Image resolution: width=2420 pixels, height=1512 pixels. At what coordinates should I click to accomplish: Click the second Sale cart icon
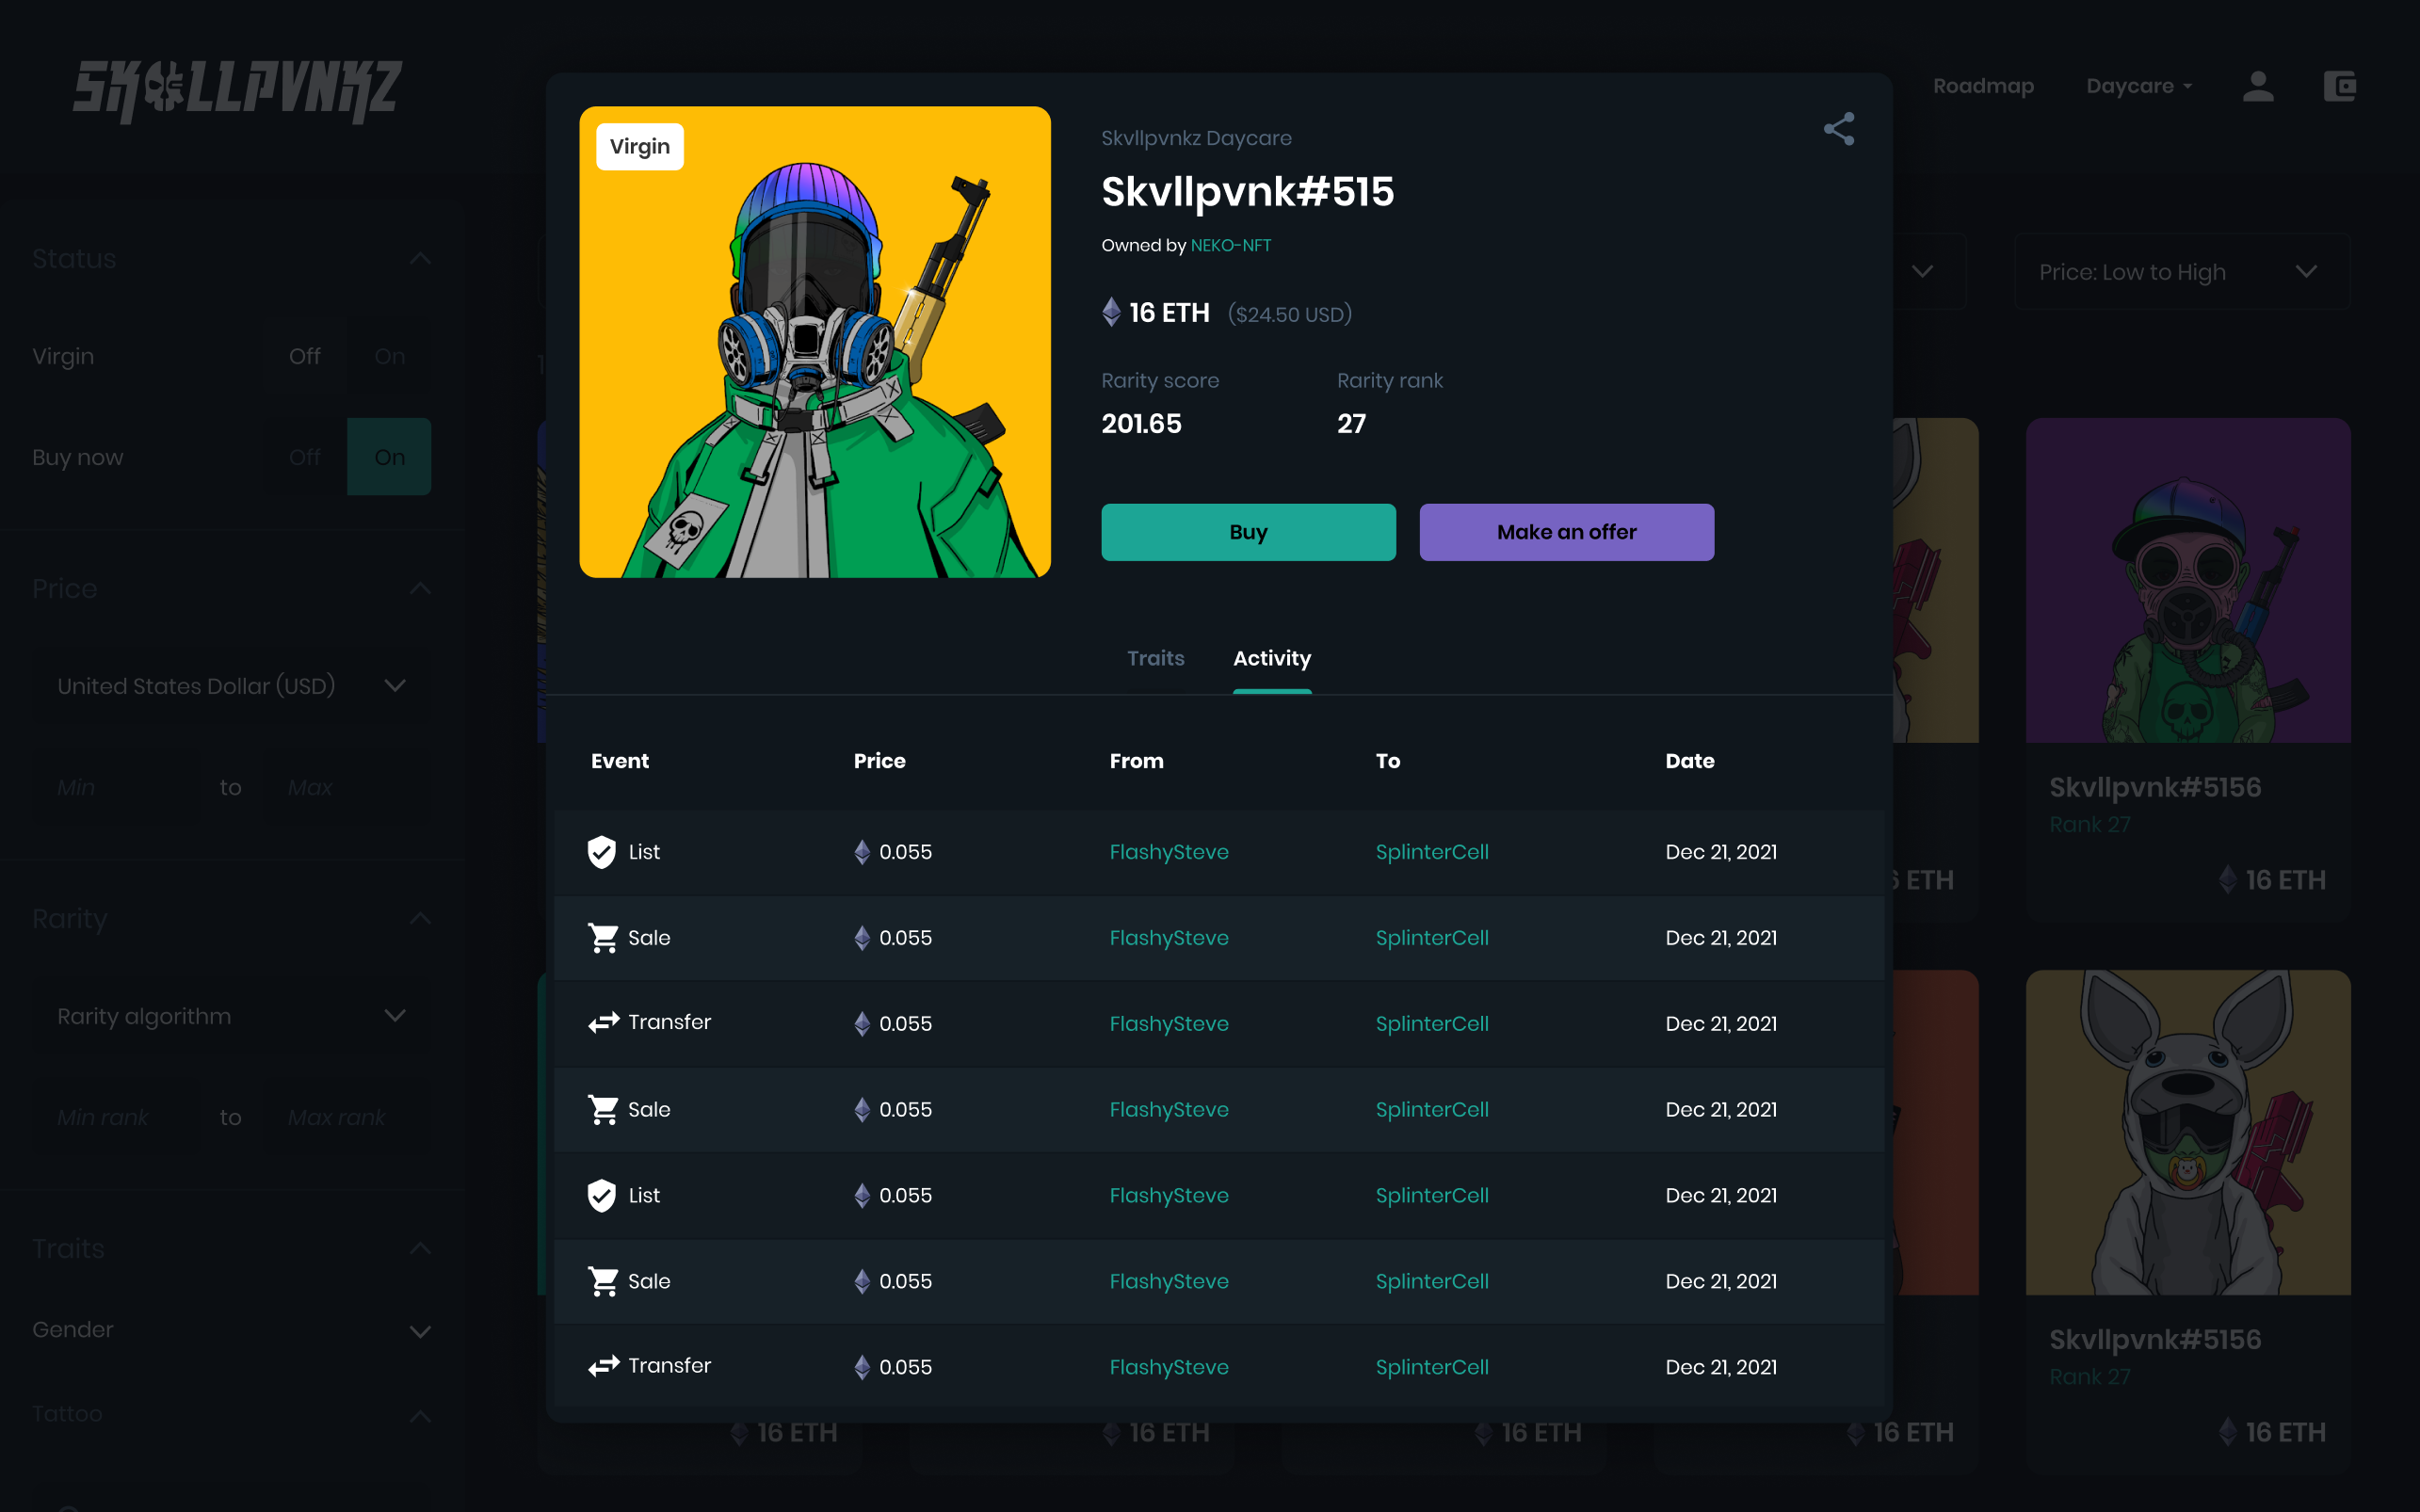tap(603, 1110)
